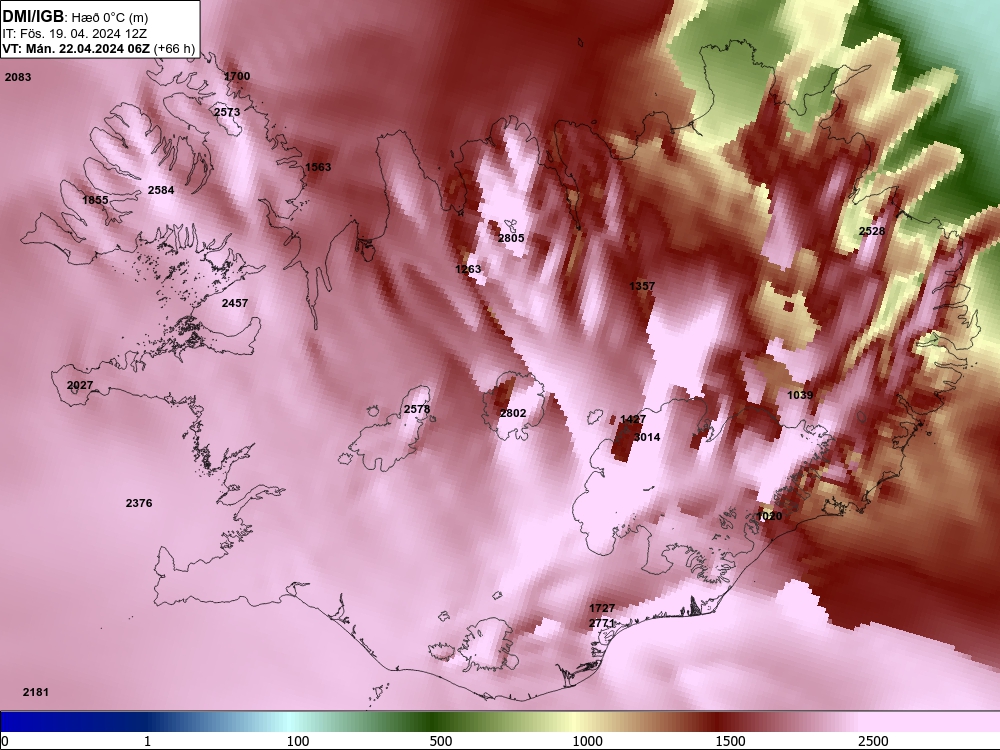This screenshot has height=750, width=1000.
Task: Click the 3014 height label
Action: pyautogui.click(x=647, y=437)
